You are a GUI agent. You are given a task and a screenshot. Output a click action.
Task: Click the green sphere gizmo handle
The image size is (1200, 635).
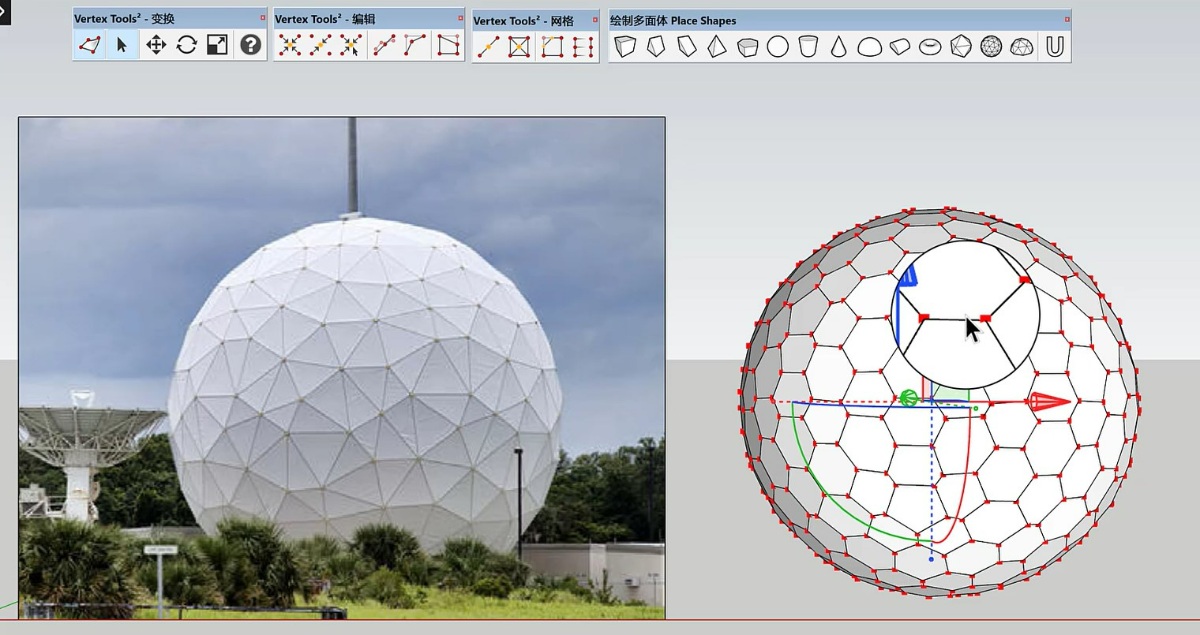[908, 398]
